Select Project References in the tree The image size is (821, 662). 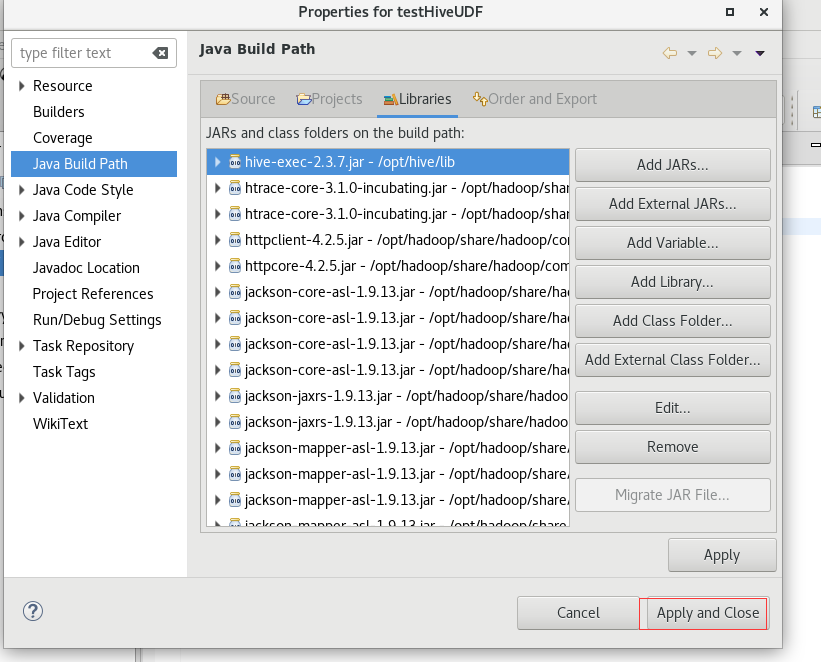click(93, 294)
